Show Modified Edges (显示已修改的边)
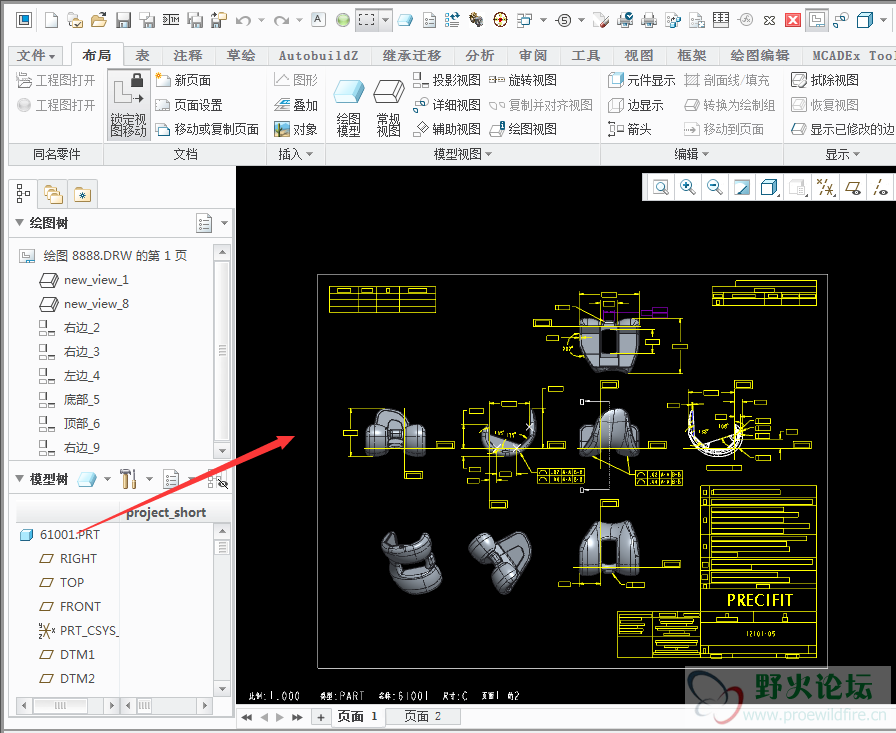Viewport: 896px width, 733px height. [843, 130]
